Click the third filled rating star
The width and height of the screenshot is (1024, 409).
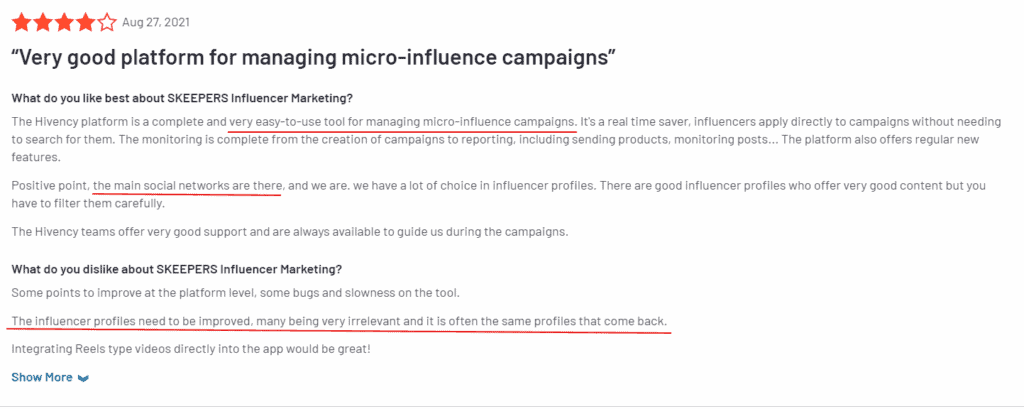[65, 23]
